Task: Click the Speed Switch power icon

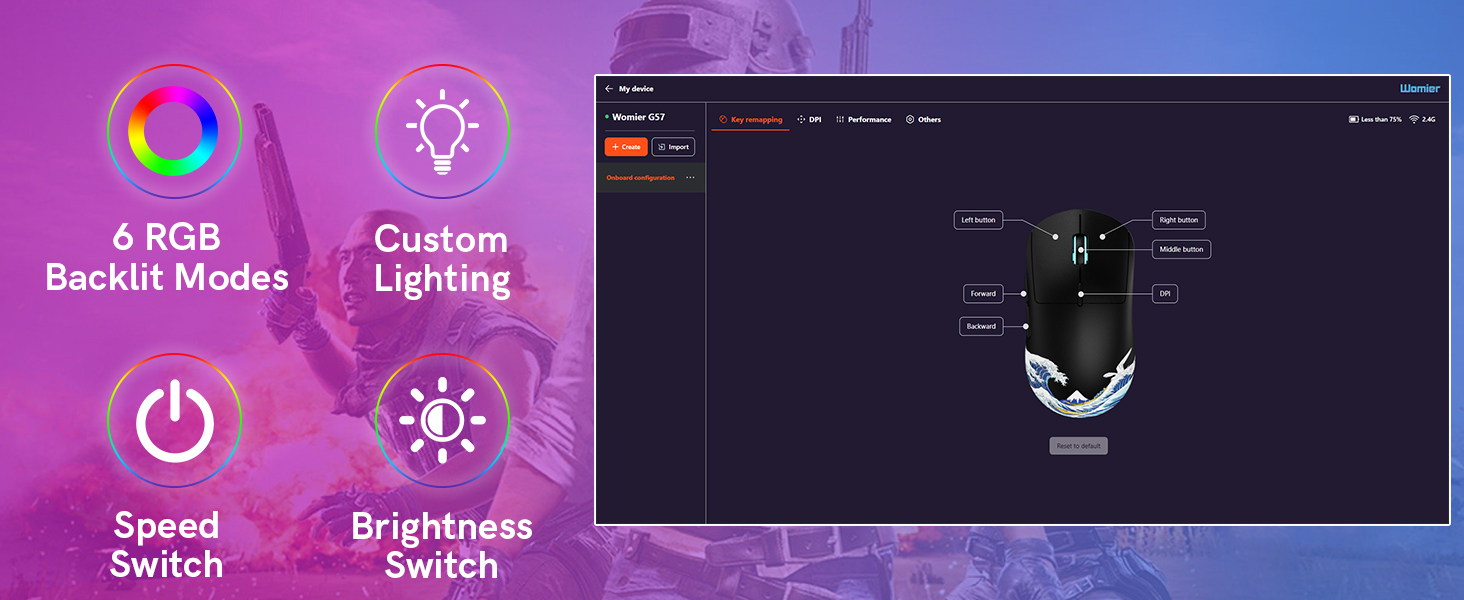Action: [174, 420]
